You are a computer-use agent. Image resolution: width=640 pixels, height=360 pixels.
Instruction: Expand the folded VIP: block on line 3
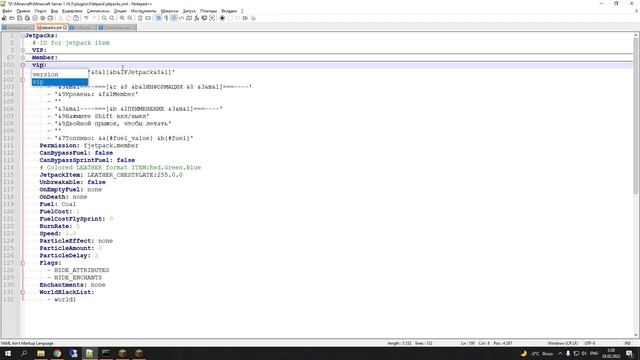[23, 50]
